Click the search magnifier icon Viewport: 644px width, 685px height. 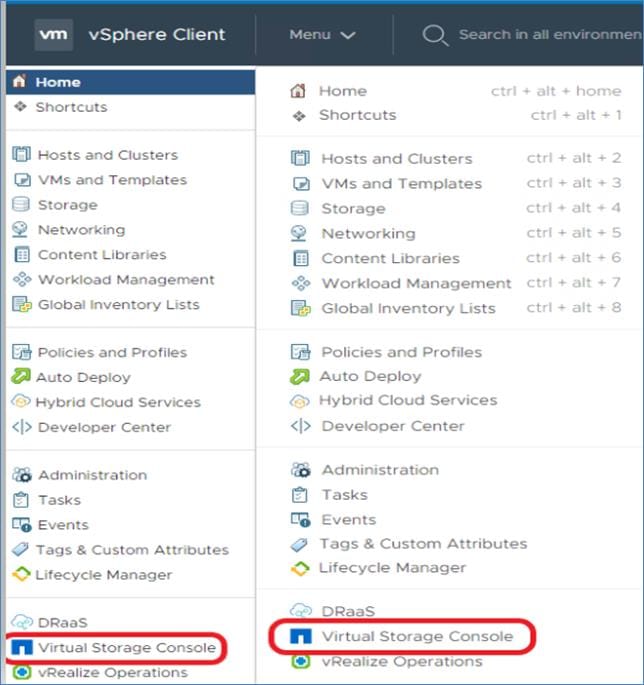(435, 35)
